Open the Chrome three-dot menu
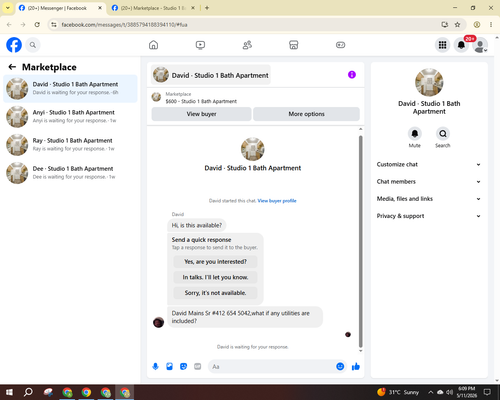Image resolution: width=500 pixels, height=400 pixels. tap(491, 25)
